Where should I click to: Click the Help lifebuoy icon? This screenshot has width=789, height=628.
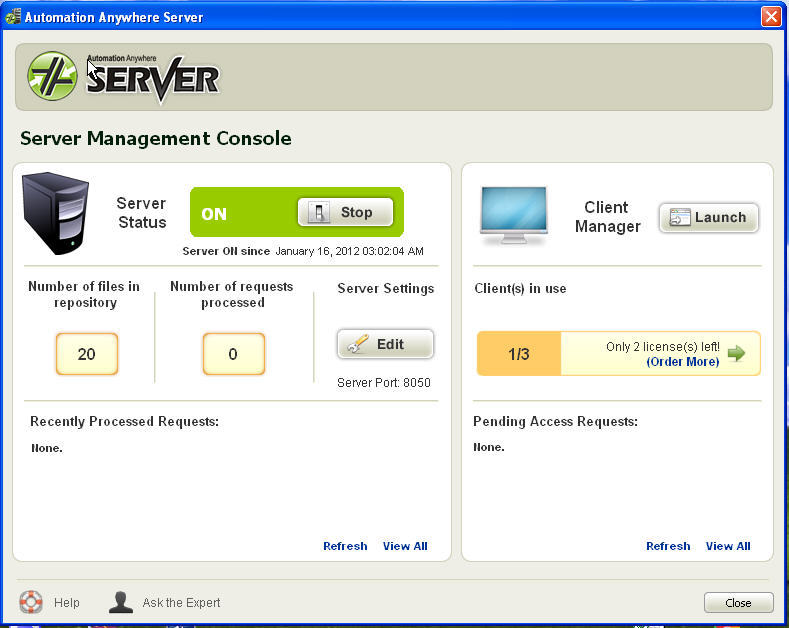click(31, 602)
